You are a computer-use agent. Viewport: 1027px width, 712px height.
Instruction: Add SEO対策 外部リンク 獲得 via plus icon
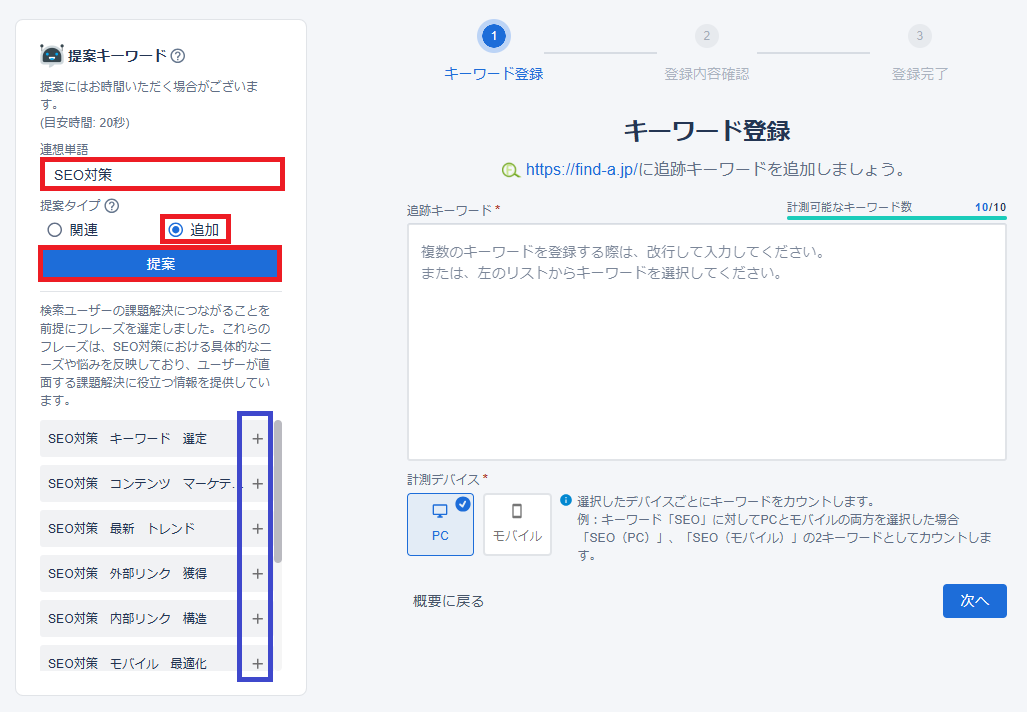click(x=257, y=574)
